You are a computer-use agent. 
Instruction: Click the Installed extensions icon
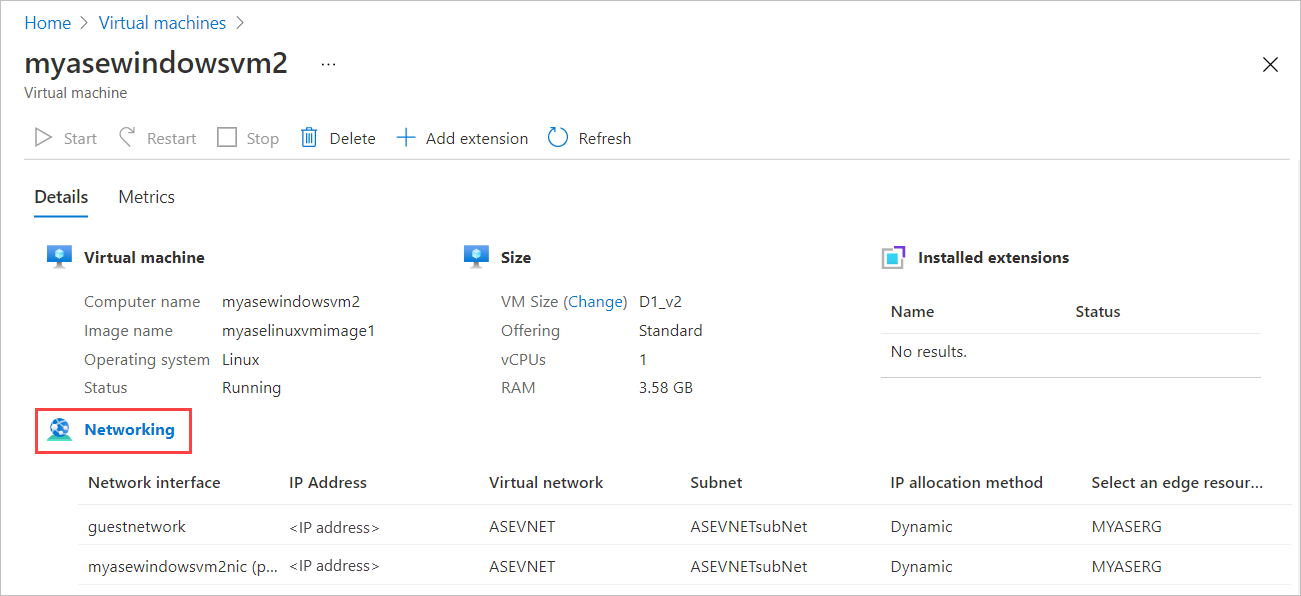click(x=893, y=258)
